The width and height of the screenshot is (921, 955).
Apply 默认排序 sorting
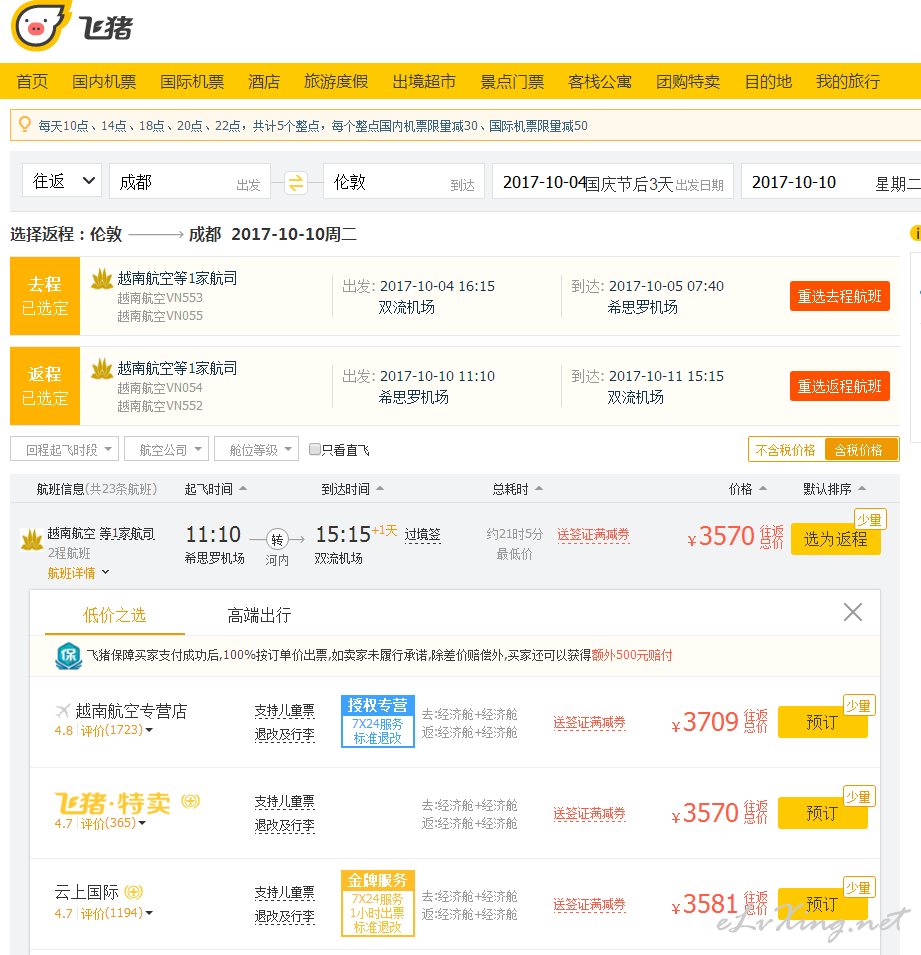tap(834, 489)
